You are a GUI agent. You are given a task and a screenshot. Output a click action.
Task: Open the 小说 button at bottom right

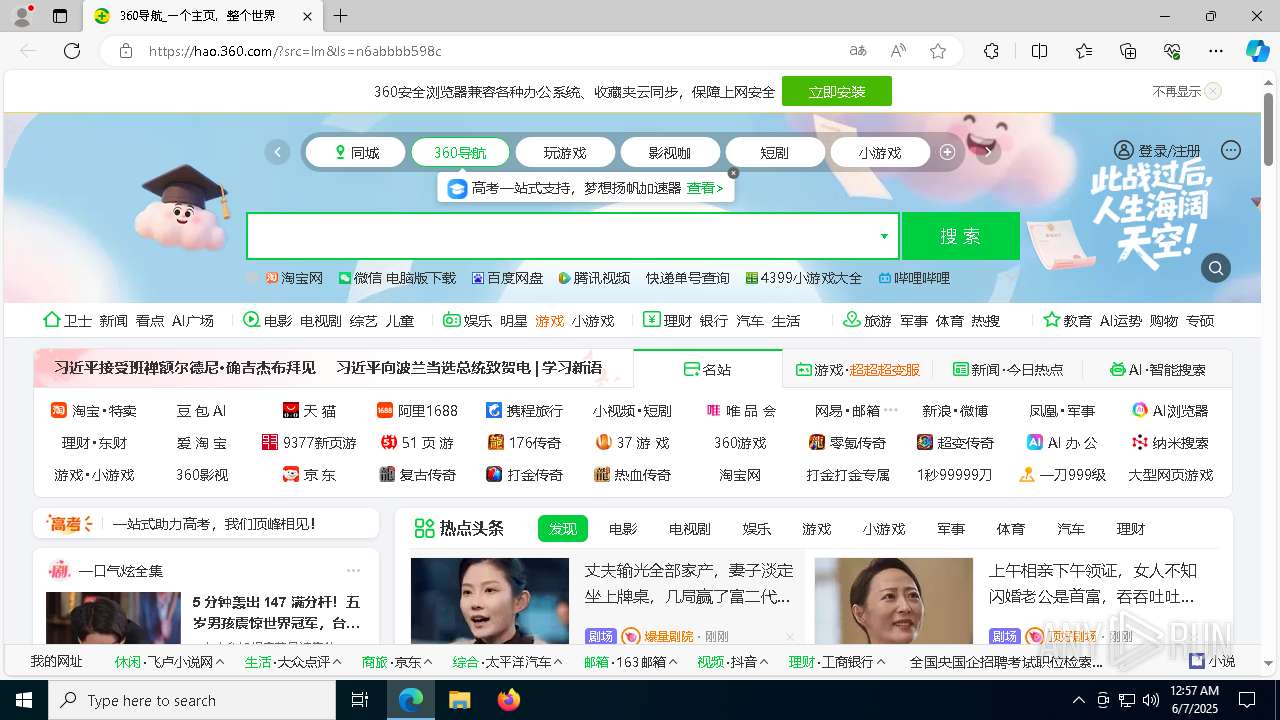coord(1212,661)
